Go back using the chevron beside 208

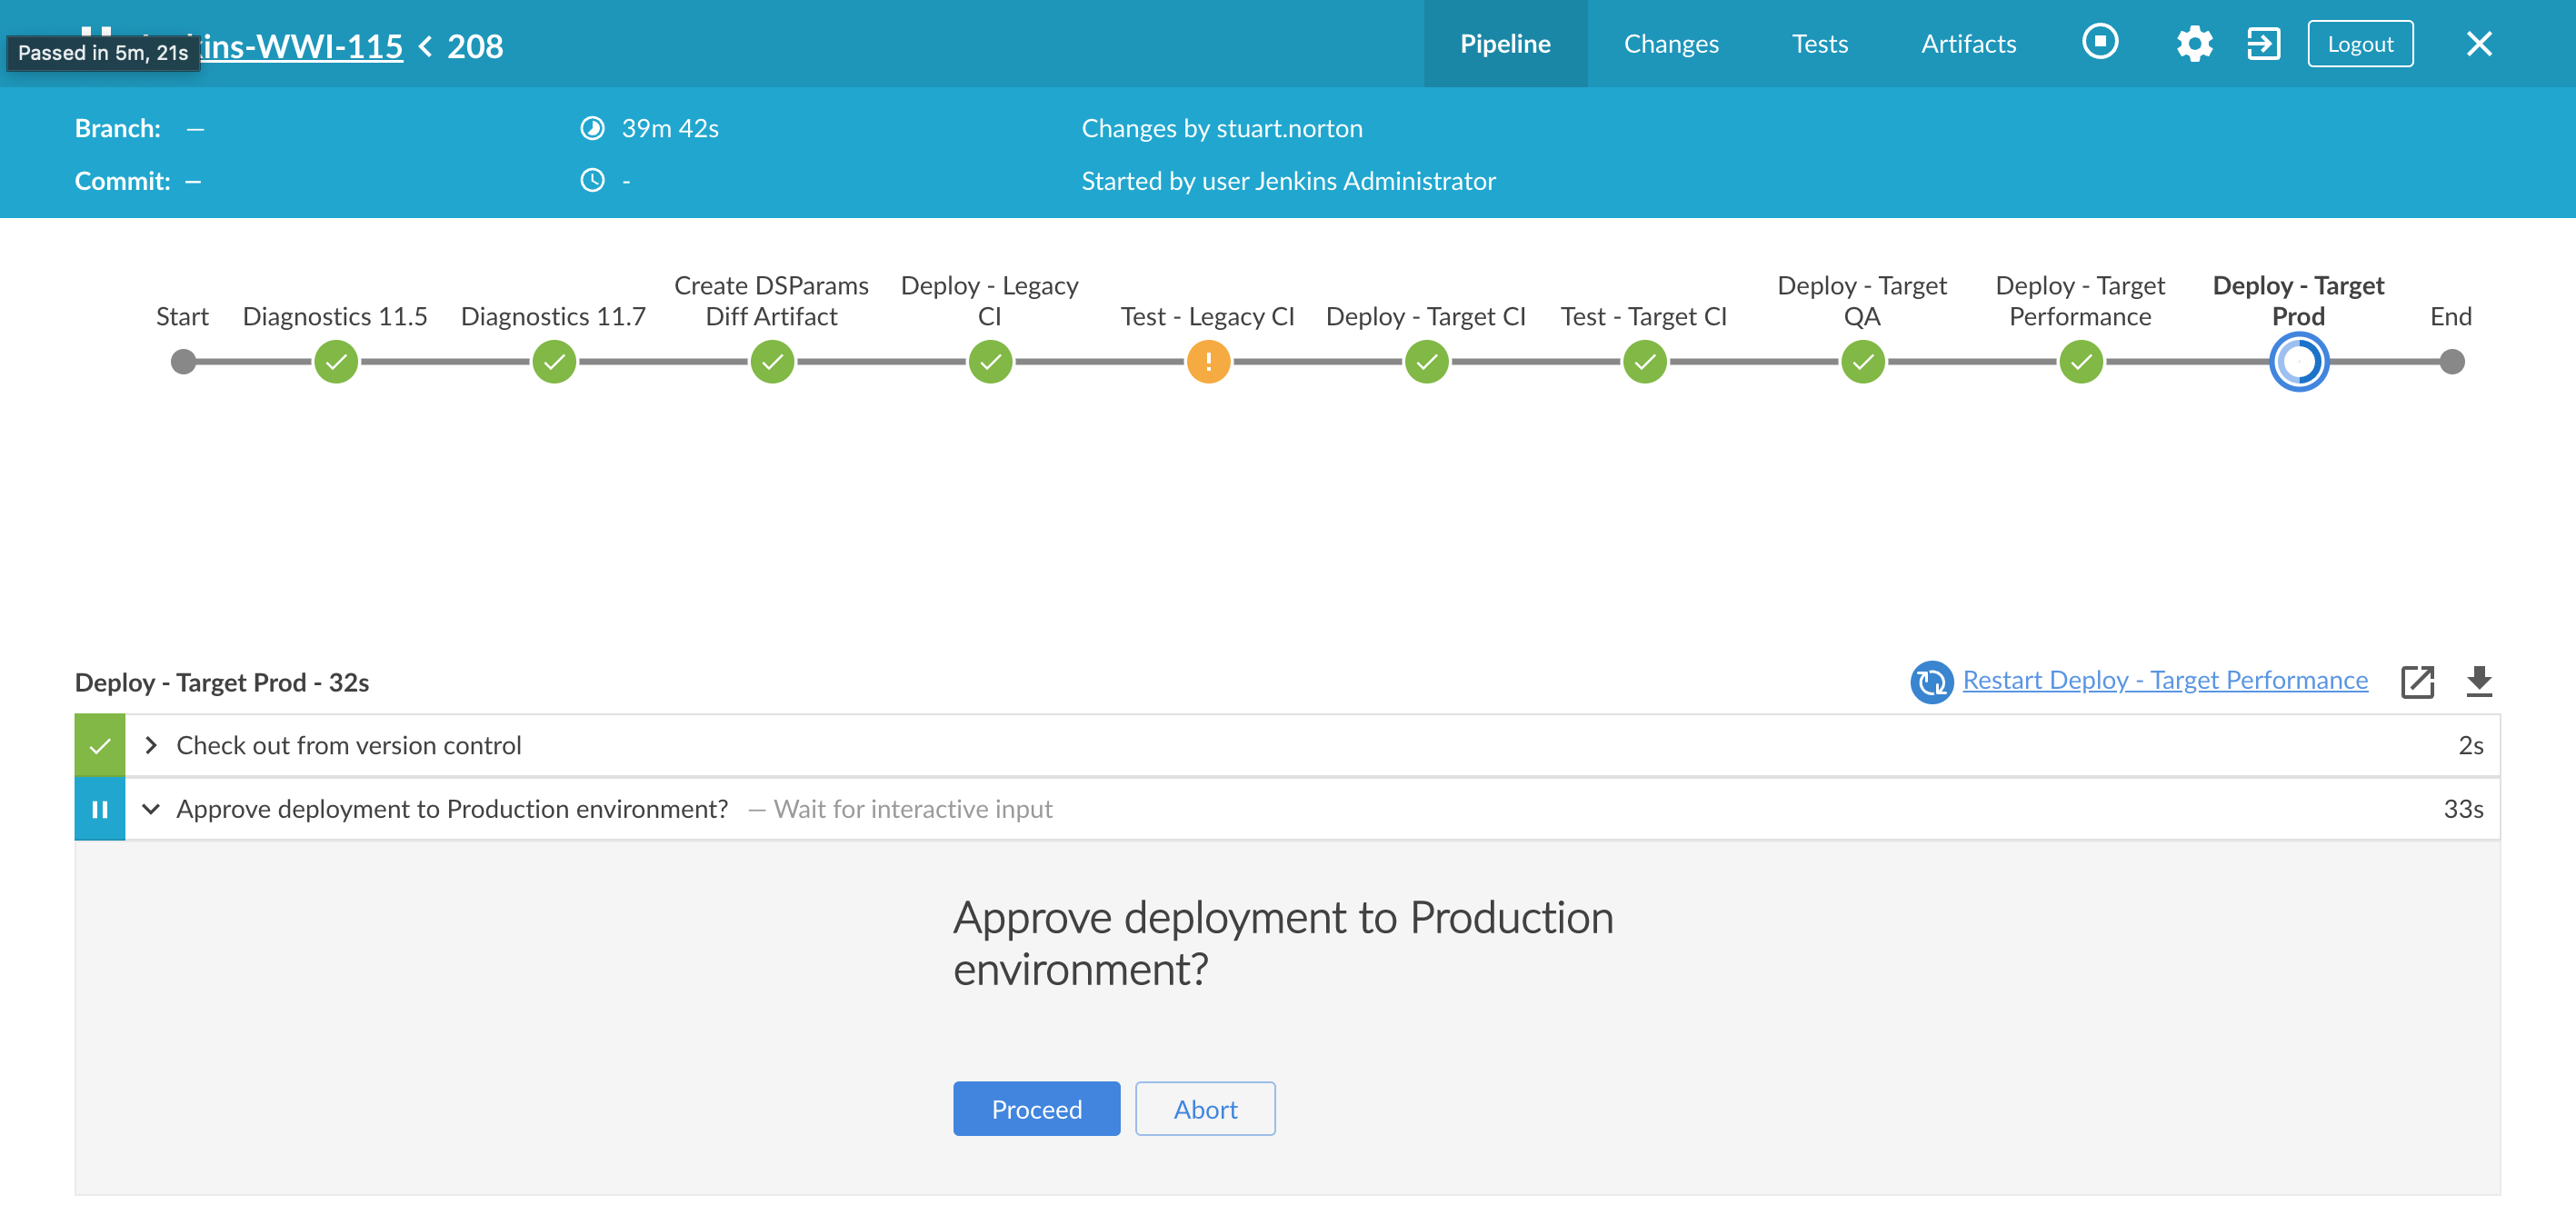pyautogui.click(x=426, y=46)
